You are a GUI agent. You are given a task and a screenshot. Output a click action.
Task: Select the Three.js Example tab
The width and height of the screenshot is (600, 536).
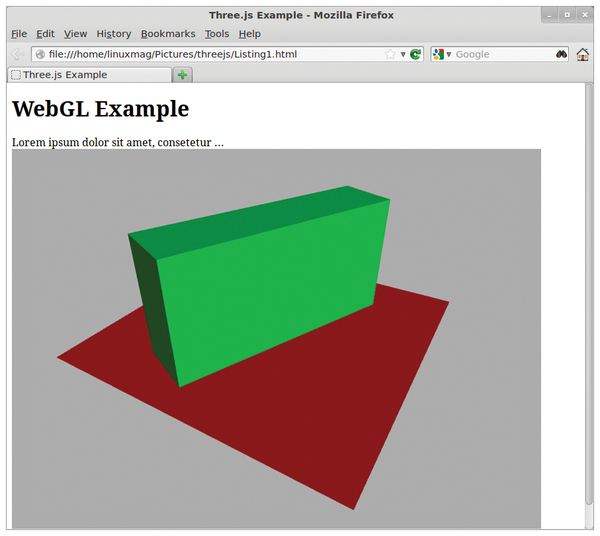click(x=88, y=75)
